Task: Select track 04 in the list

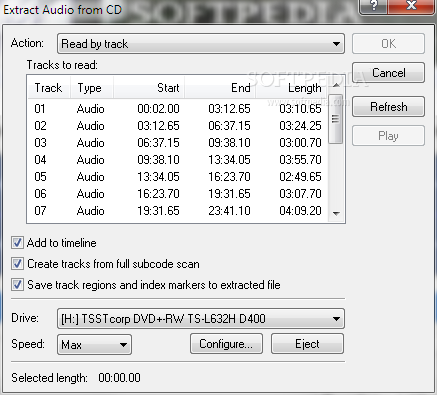Action: pyautogui.click(x=178, y=160)
